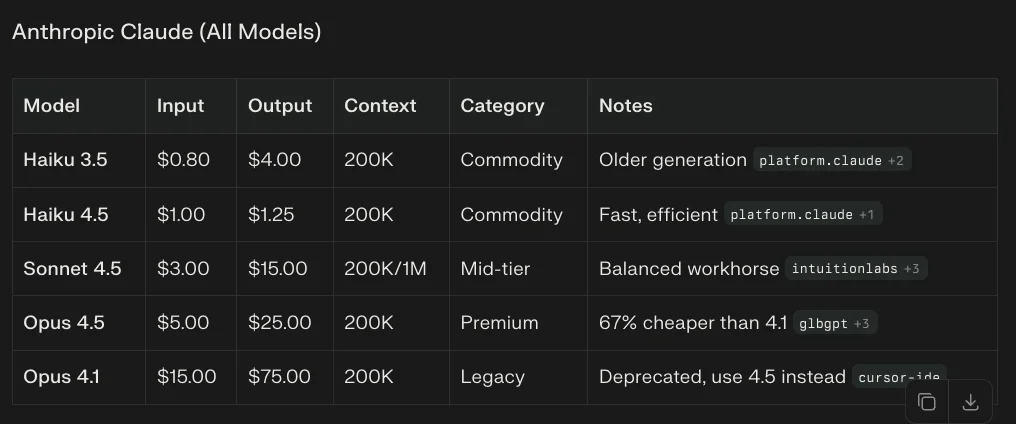
Task: Select the Opus 4.1 model cell
Action: point(64,377)
